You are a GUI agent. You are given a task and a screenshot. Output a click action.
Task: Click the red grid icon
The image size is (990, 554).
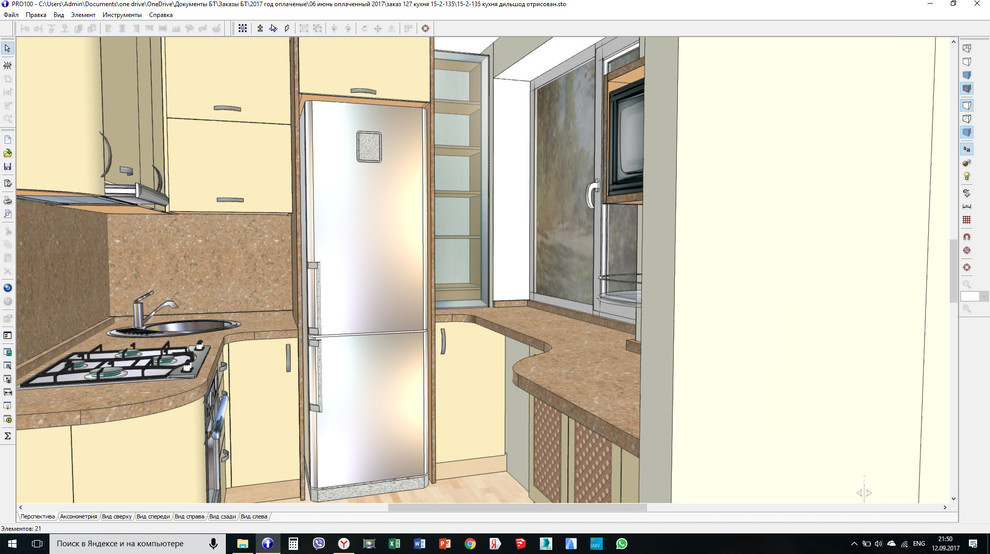967,220
